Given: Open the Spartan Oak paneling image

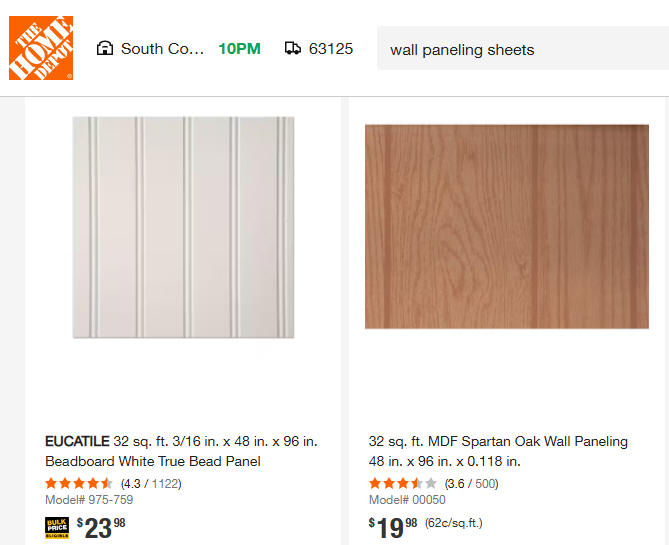Looking at the screenshot, I should point(507,227).
